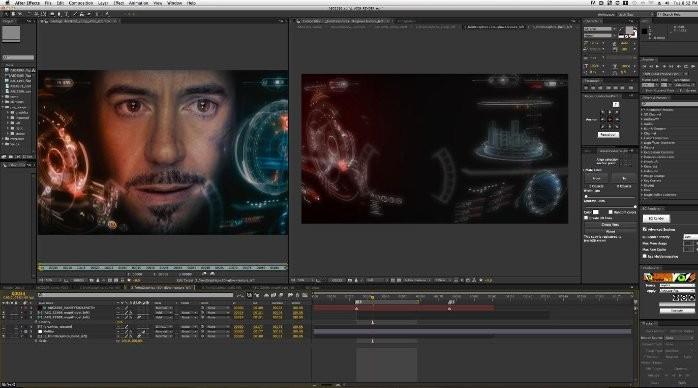Screen dimensions: 698x388
Task: Enable Frame Blending for the timeline
Action: point(272,295)
